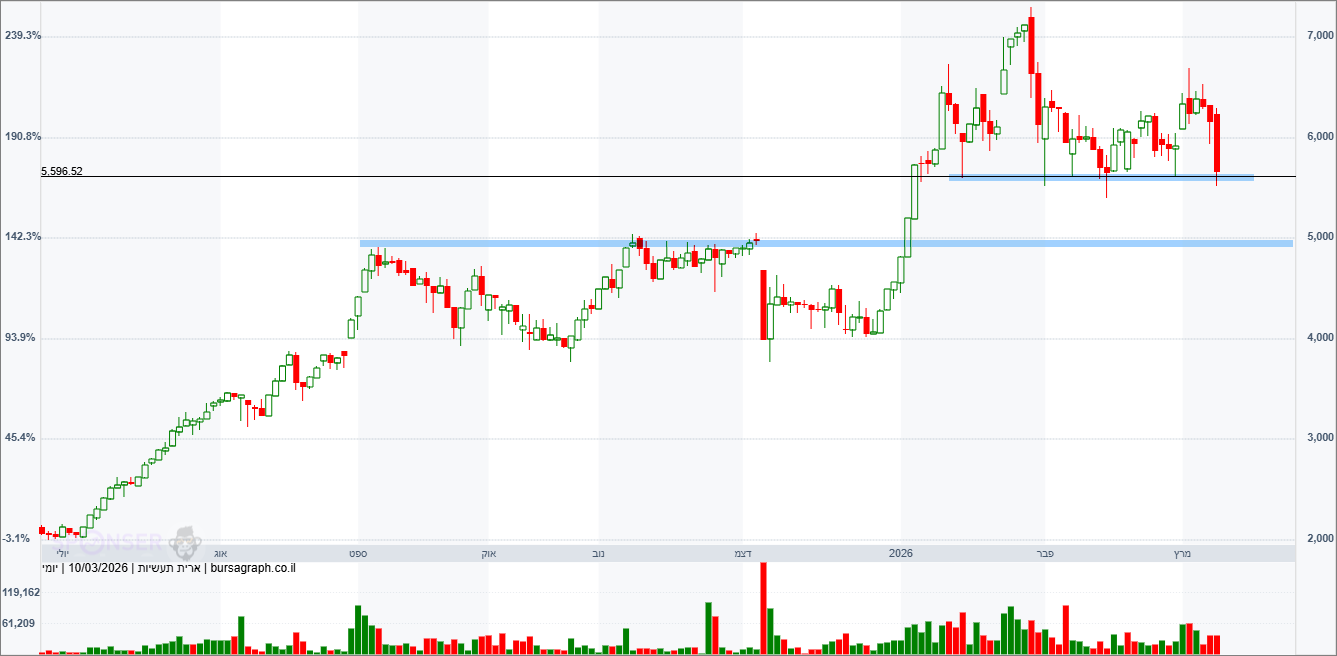The width and height of the screenshot is (1337, 656).
Task: Click the 2,000 price axis label
Action: click(x=1320, y=539)
